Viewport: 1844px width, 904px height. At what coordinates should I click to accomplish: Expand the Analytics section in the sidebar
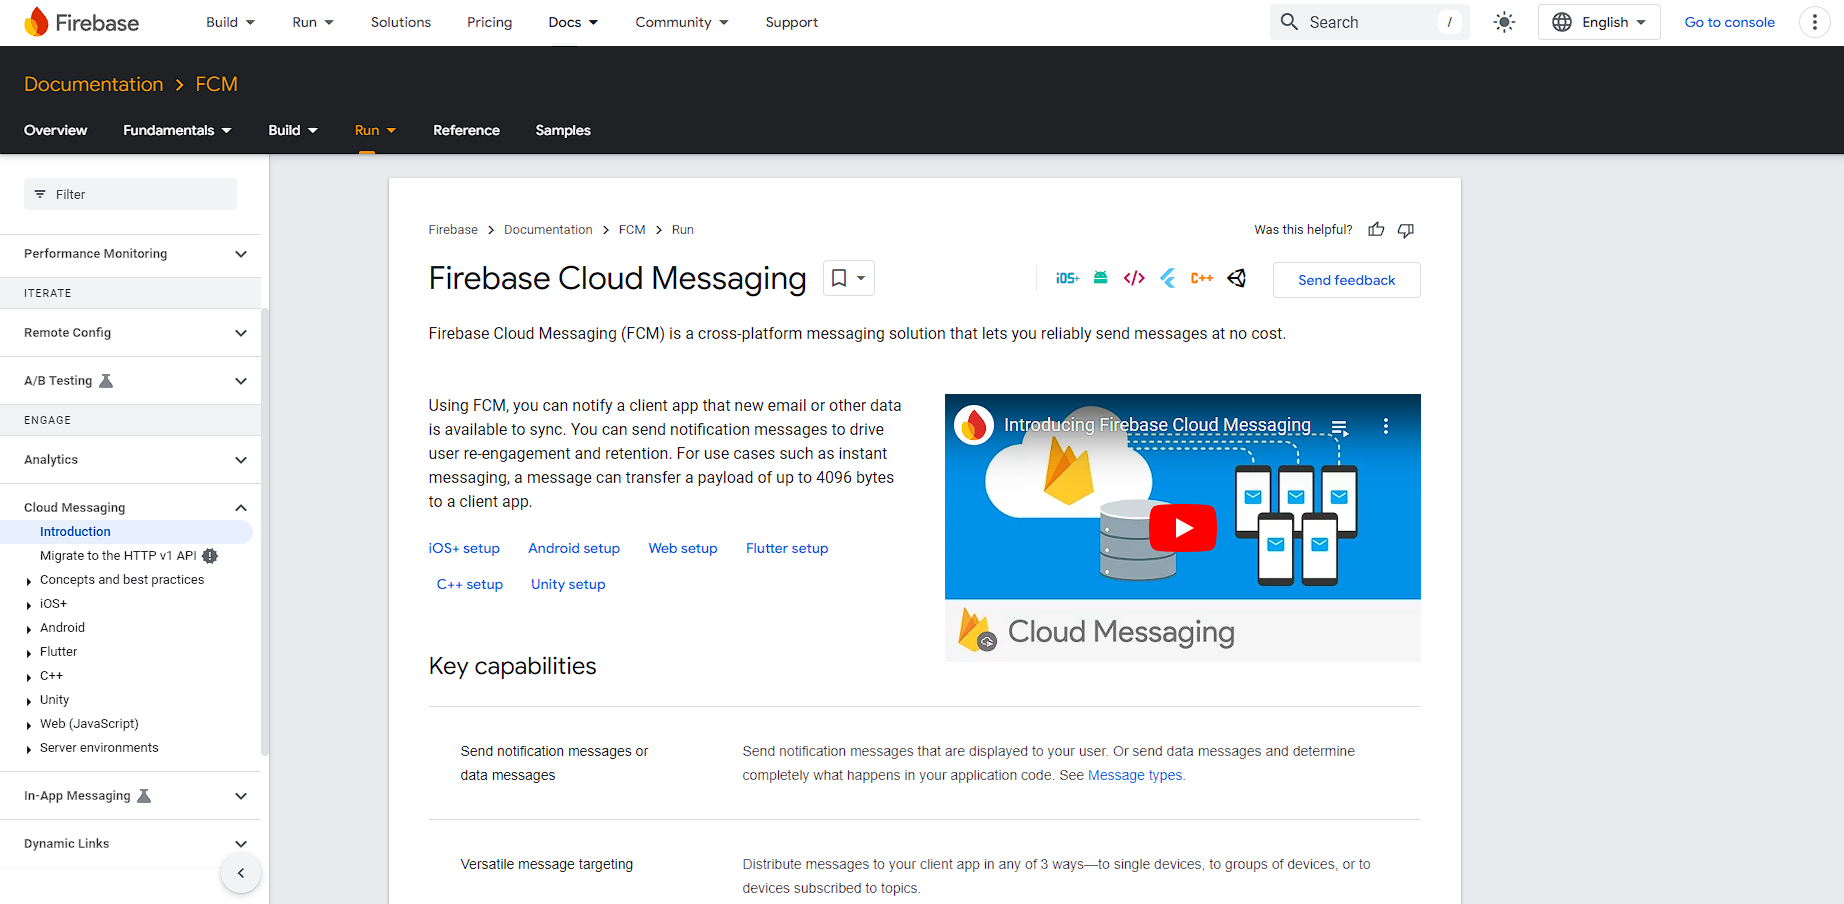240,459
